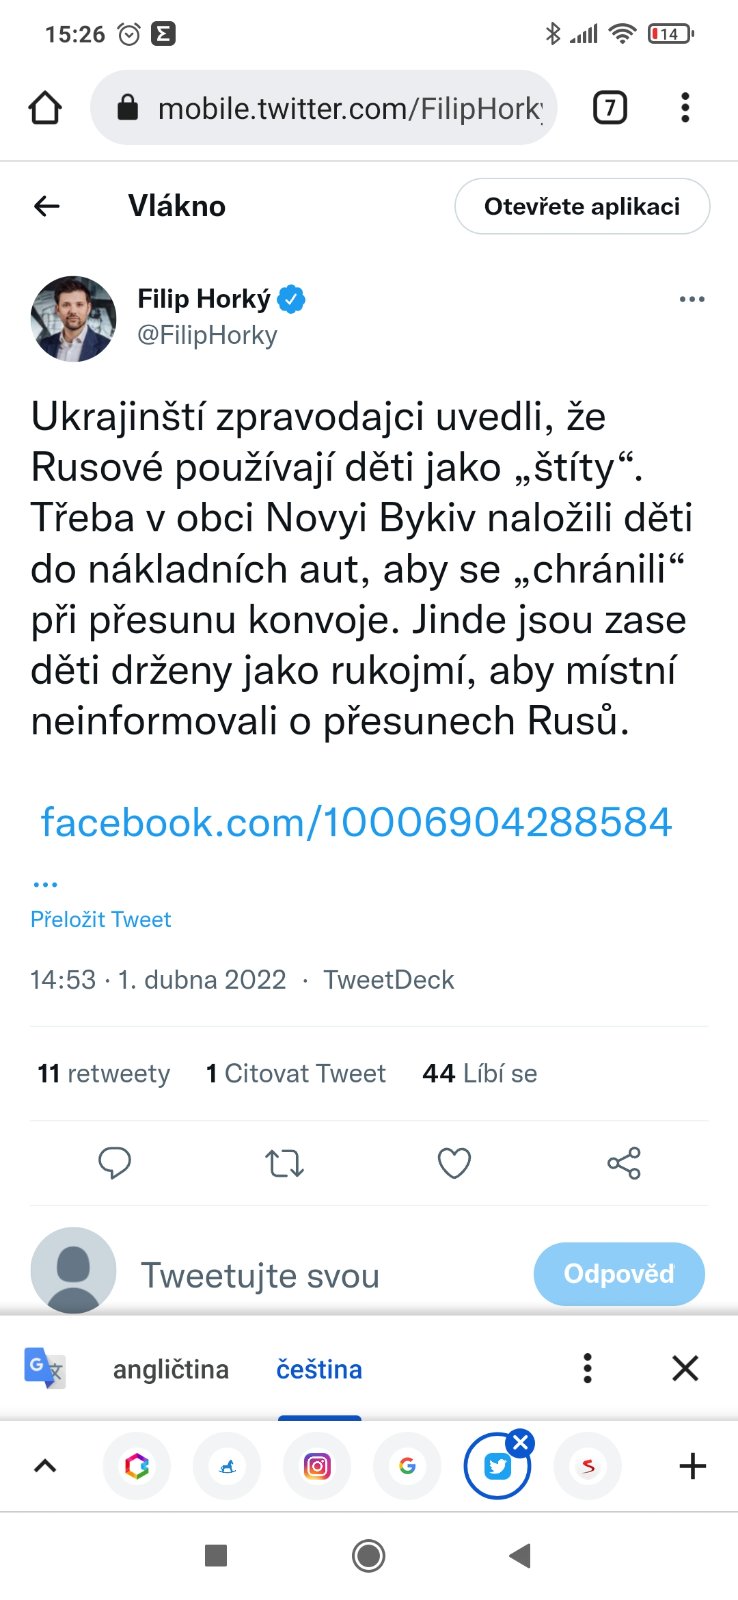738x1600 pixels.
Task: Tap the browser home icon
Action: (x=45, y=107)
